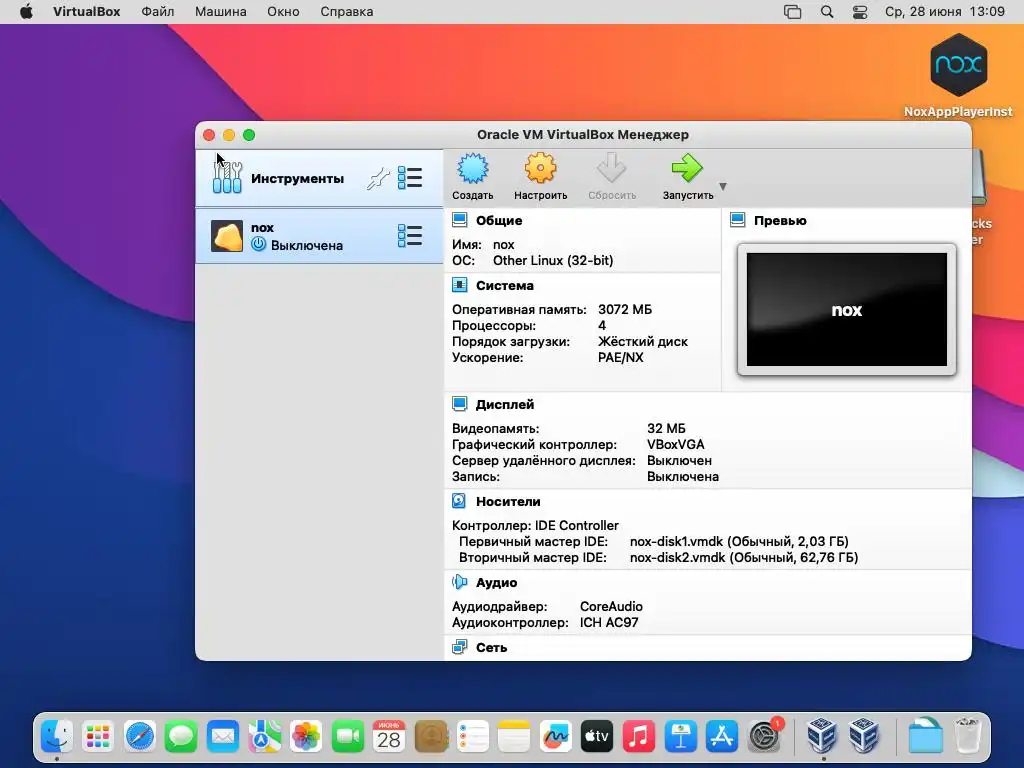Click the VBoxVGA graphics controller value
The image size is (1024, 768).
[676, 445]
